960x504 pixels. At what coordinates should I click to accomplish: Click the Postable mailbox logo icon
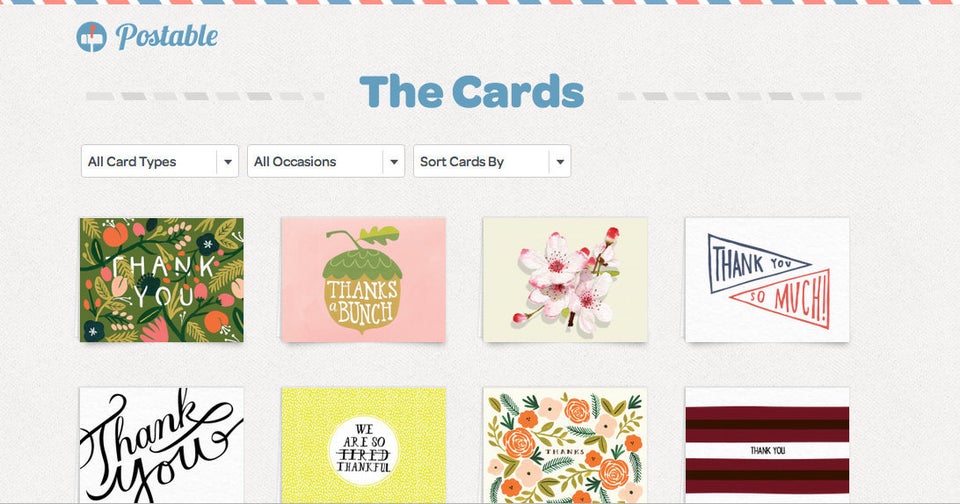tap(92, 37)
